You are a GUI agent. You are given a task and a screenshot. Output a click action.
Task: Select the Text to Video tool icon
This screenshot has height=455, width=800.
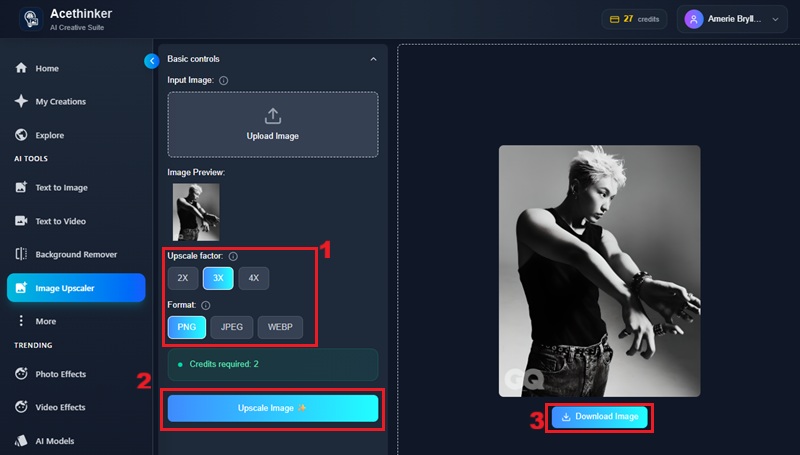pos(21,221)
